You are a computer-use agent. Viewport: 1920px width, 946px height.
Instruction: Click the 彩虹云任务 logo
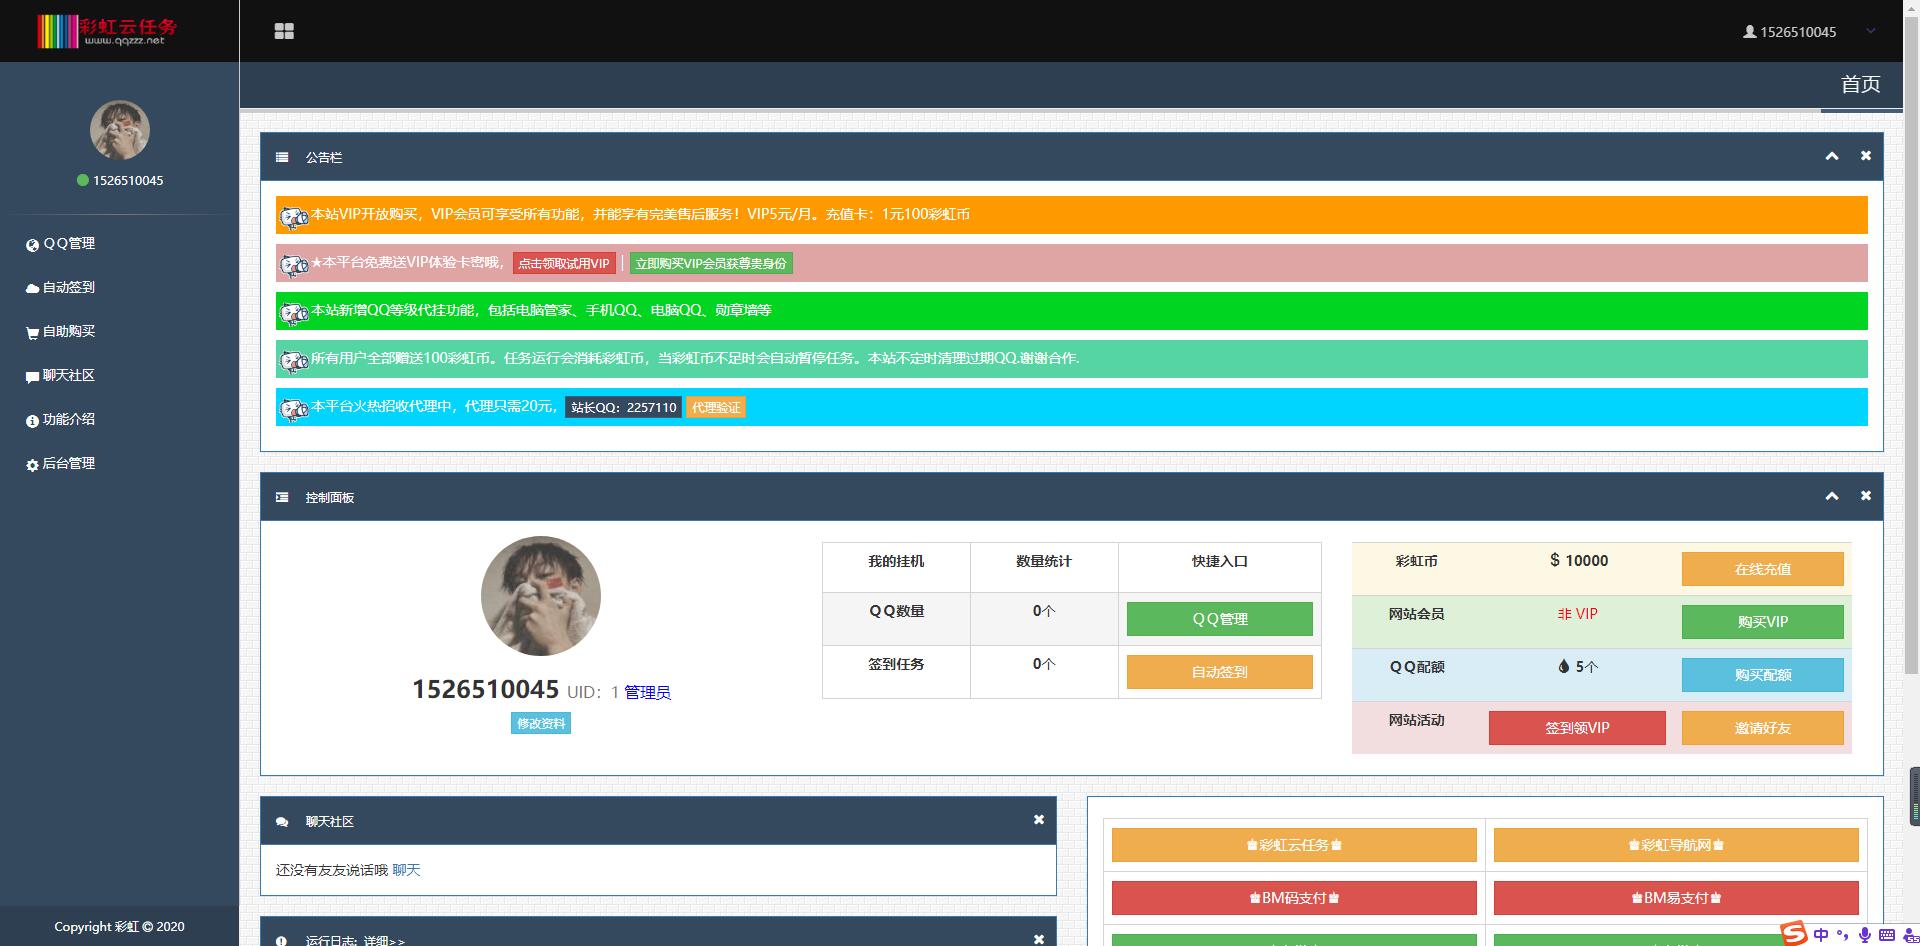[x=107, y=31]
